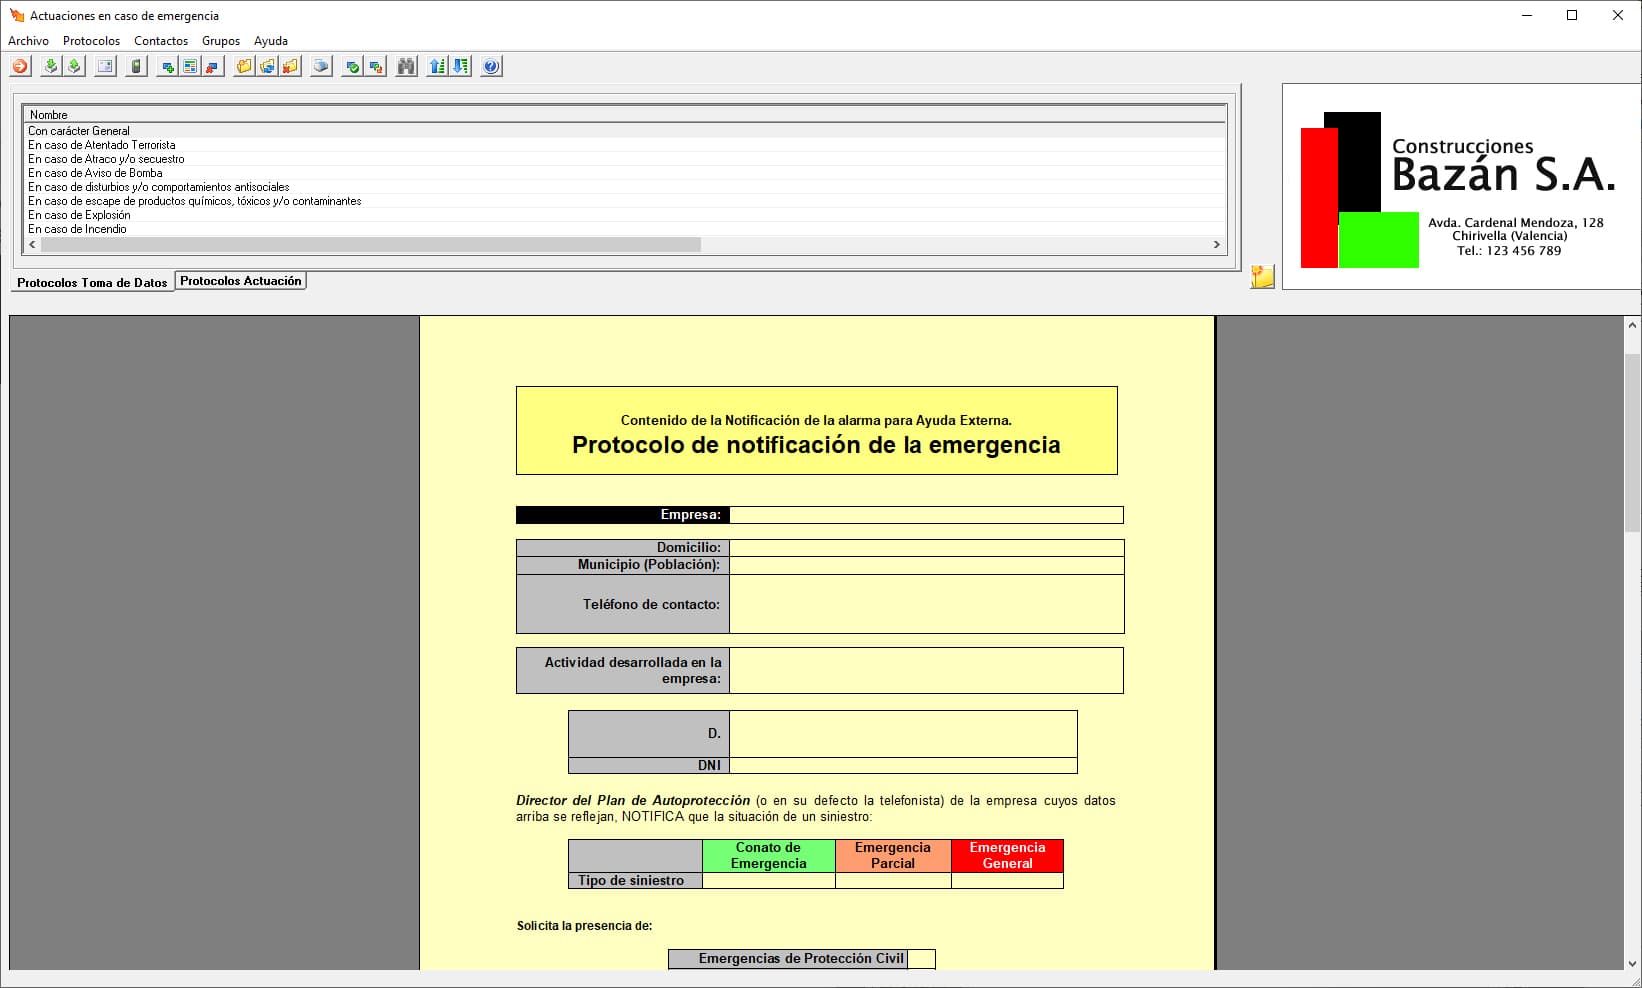Click the edit protocol form icon

click(190, 67)
